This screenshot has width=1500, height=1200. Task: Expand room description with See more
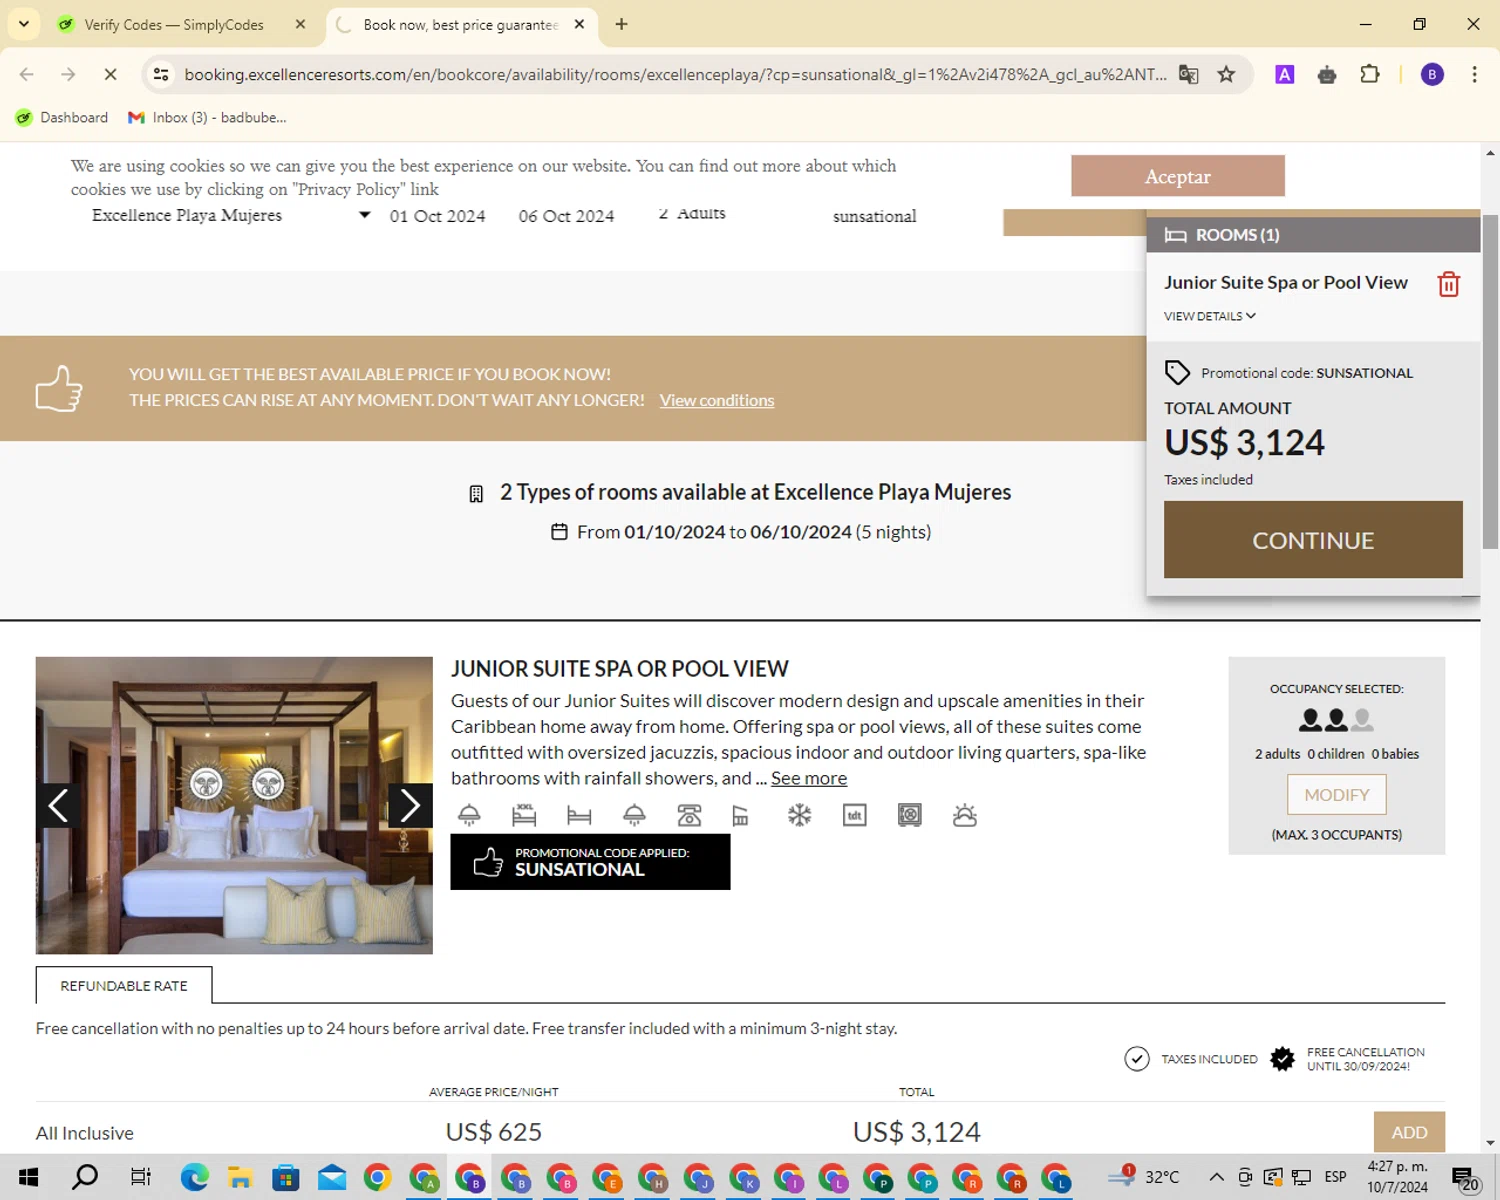tap(809, 778)
